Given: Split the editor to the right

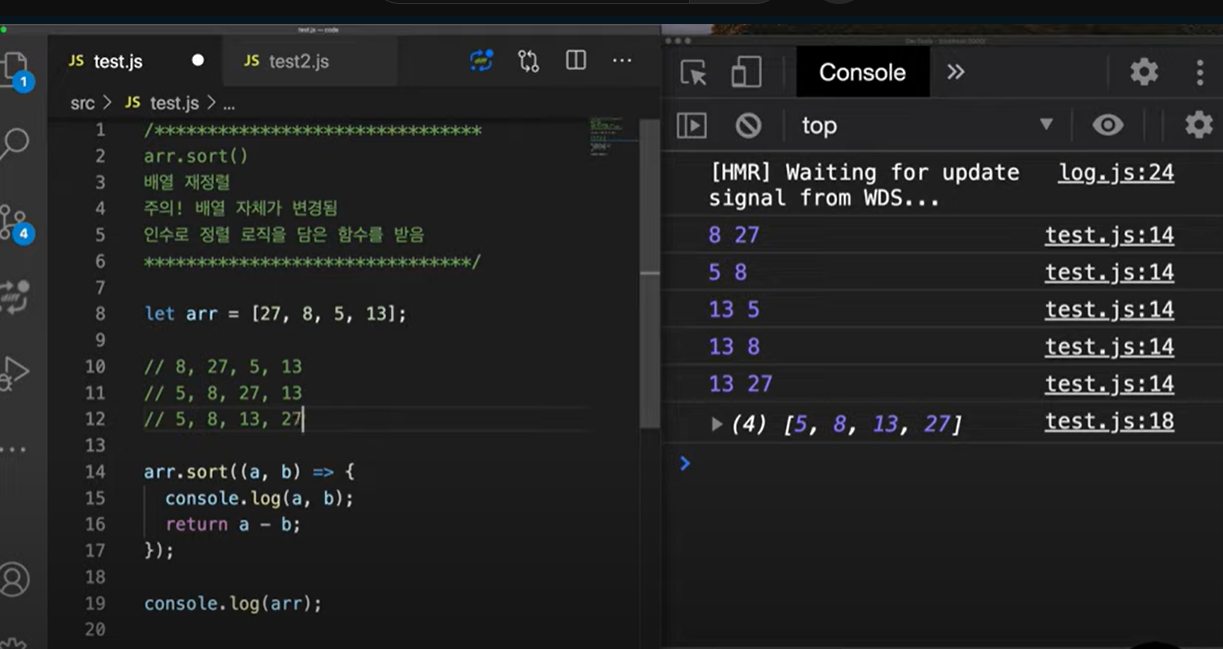Looking at the screenshot, I should 576,60.
